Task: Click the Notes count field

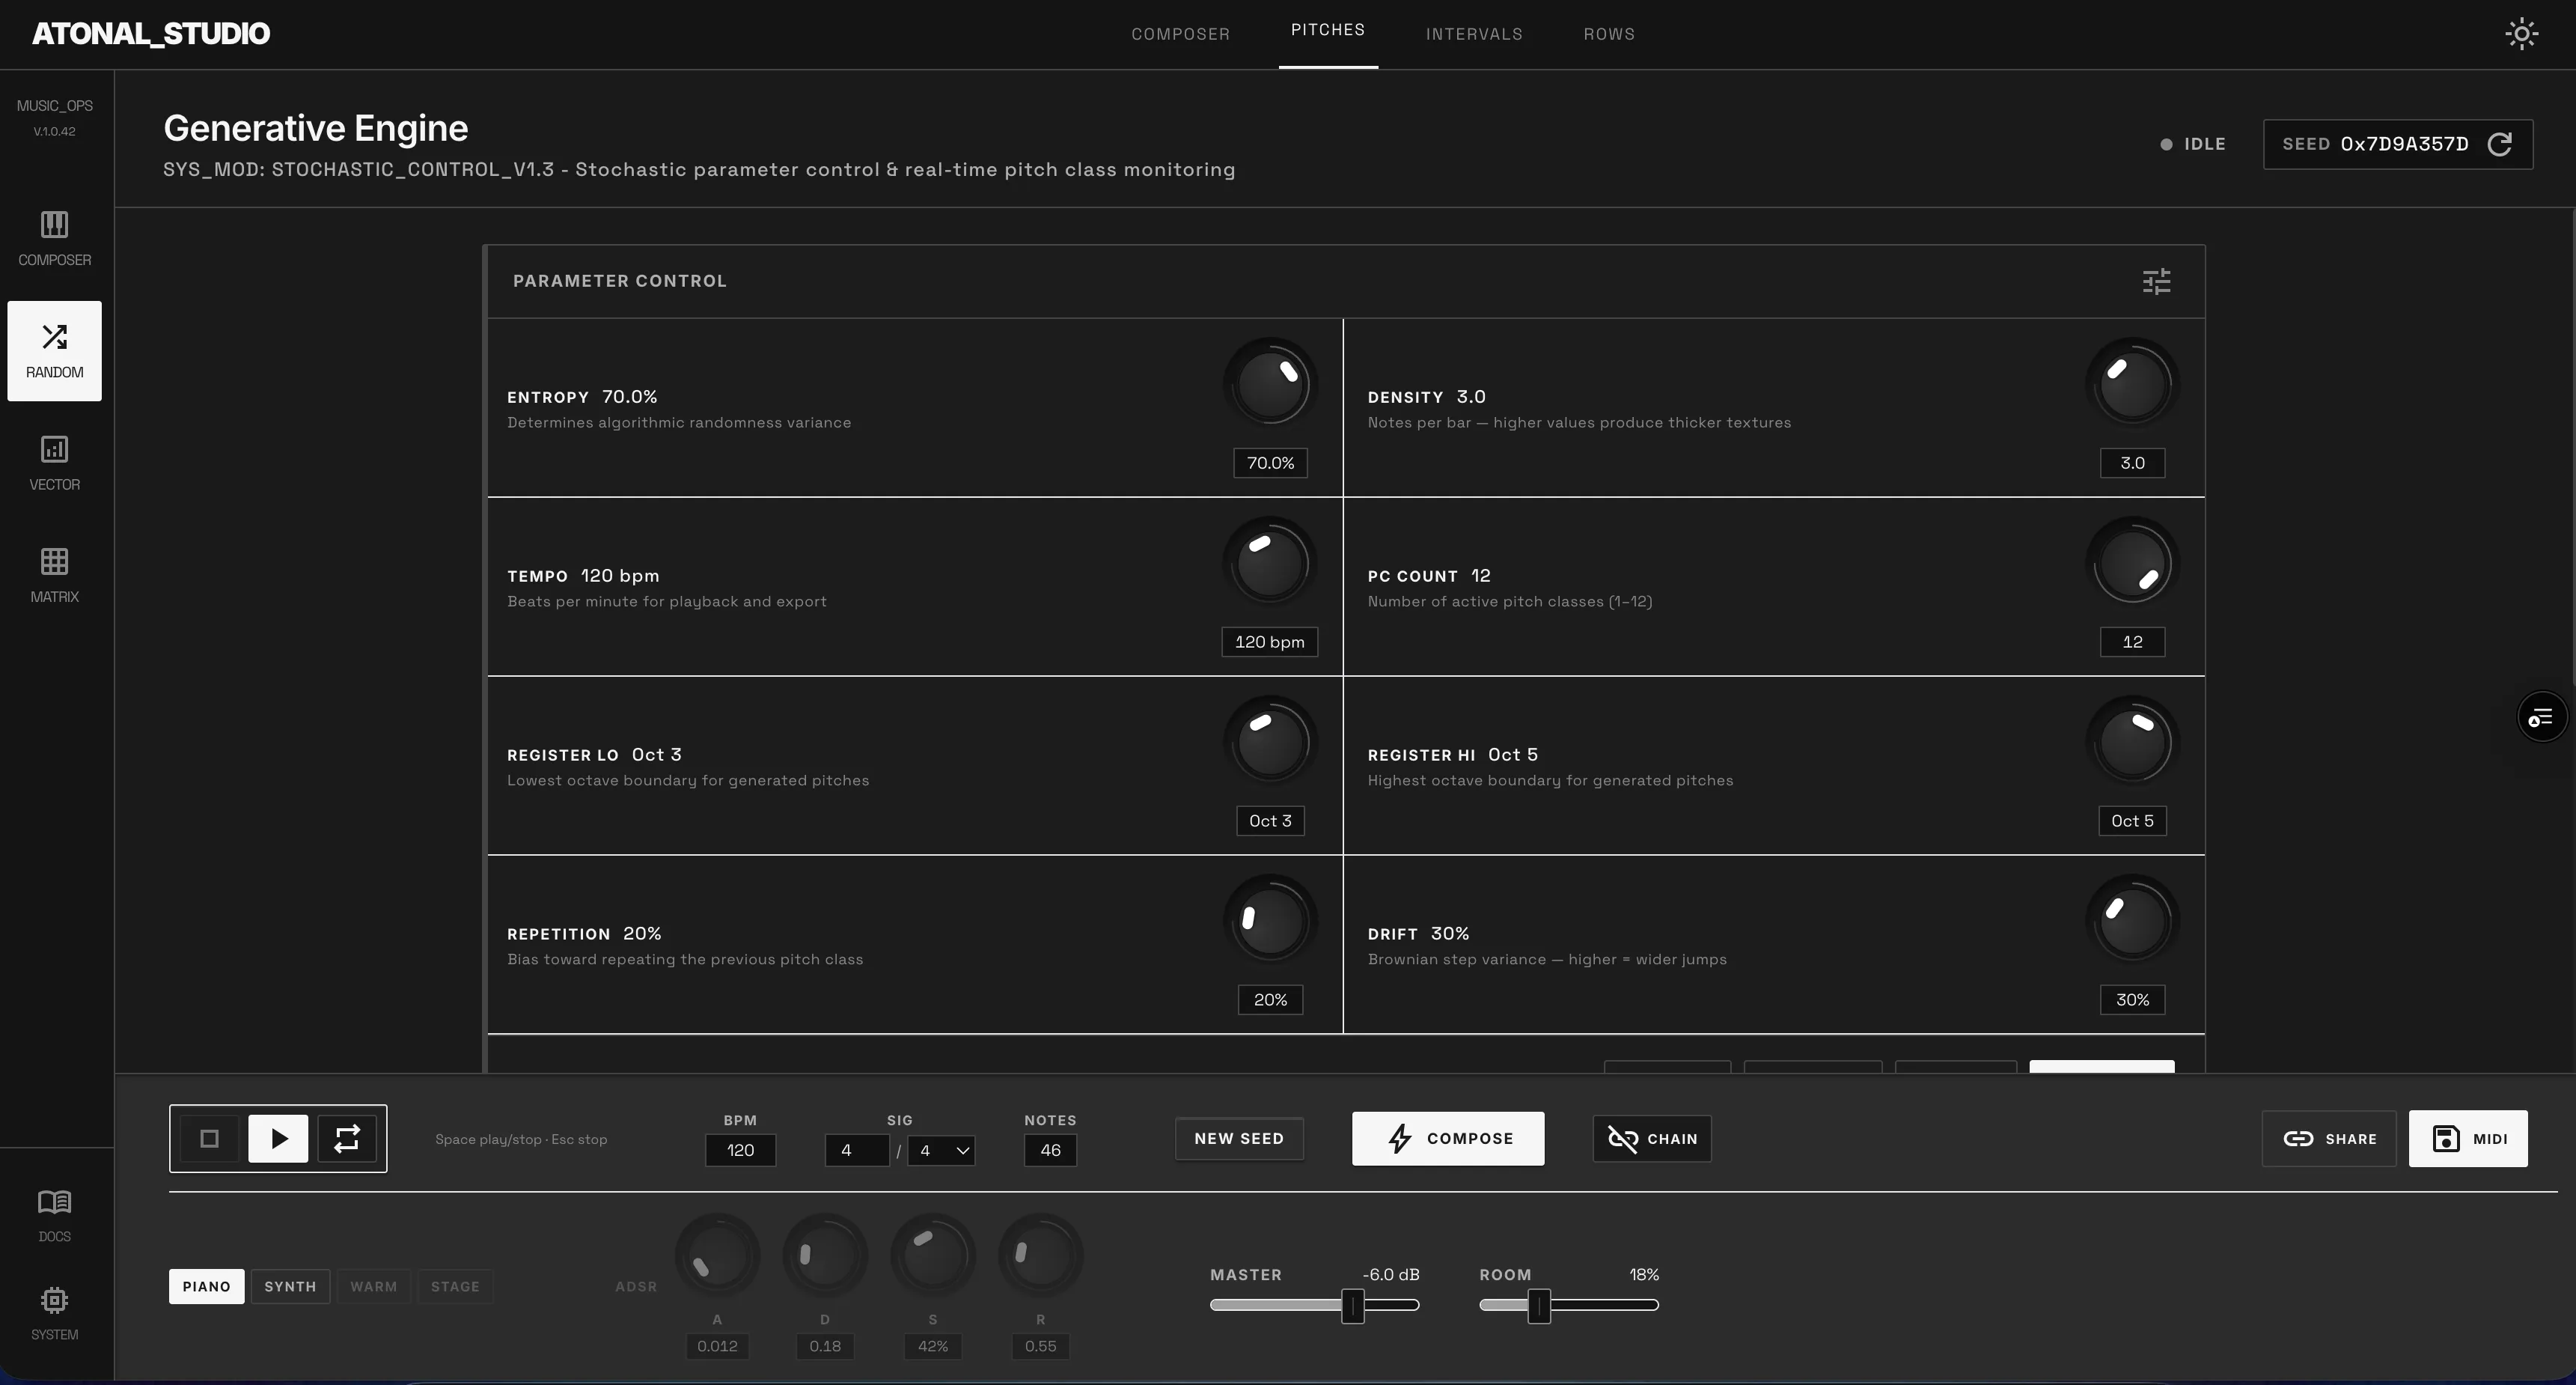Action: (x=1050, y=1150)
